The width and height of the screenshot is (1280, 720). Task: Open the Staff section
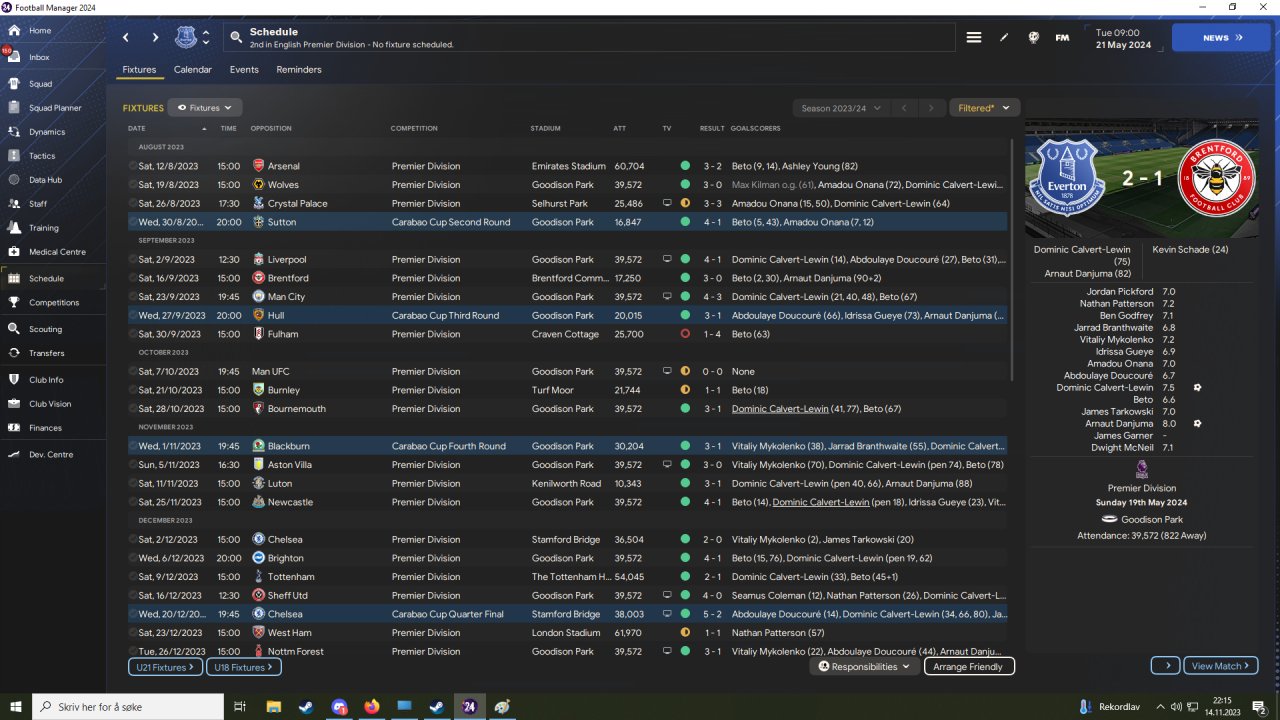pyautogui.click(x=38, y=204)
